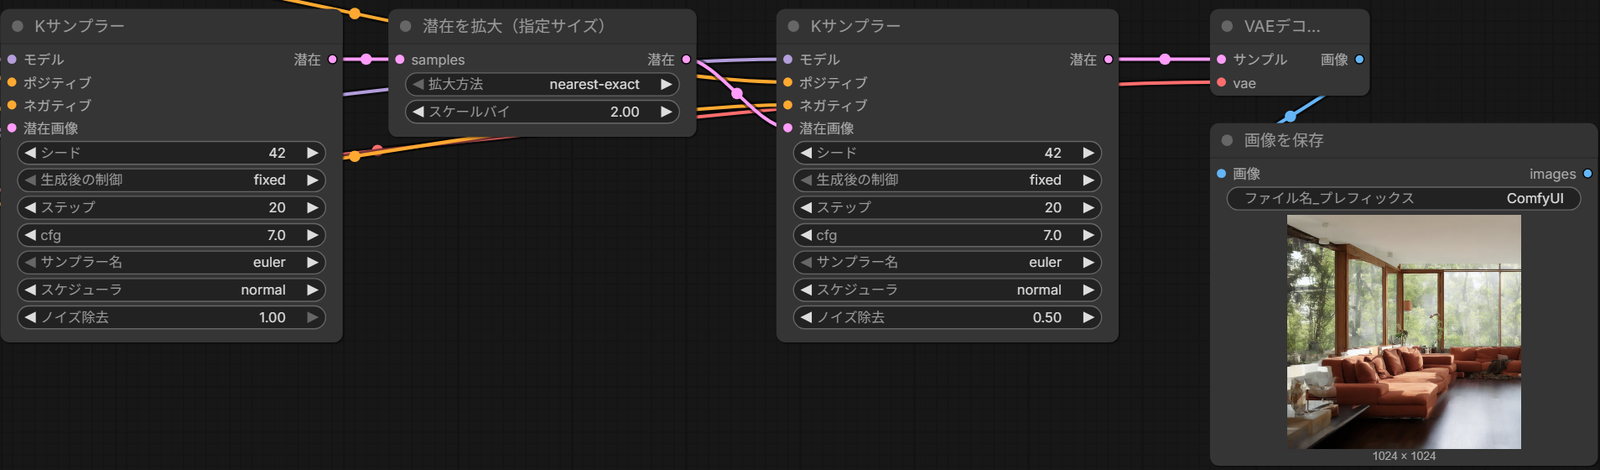
Task: Click 潜在 output port of 0.50-denoise Kサンプラー
Action: [x=1108, y=60]
